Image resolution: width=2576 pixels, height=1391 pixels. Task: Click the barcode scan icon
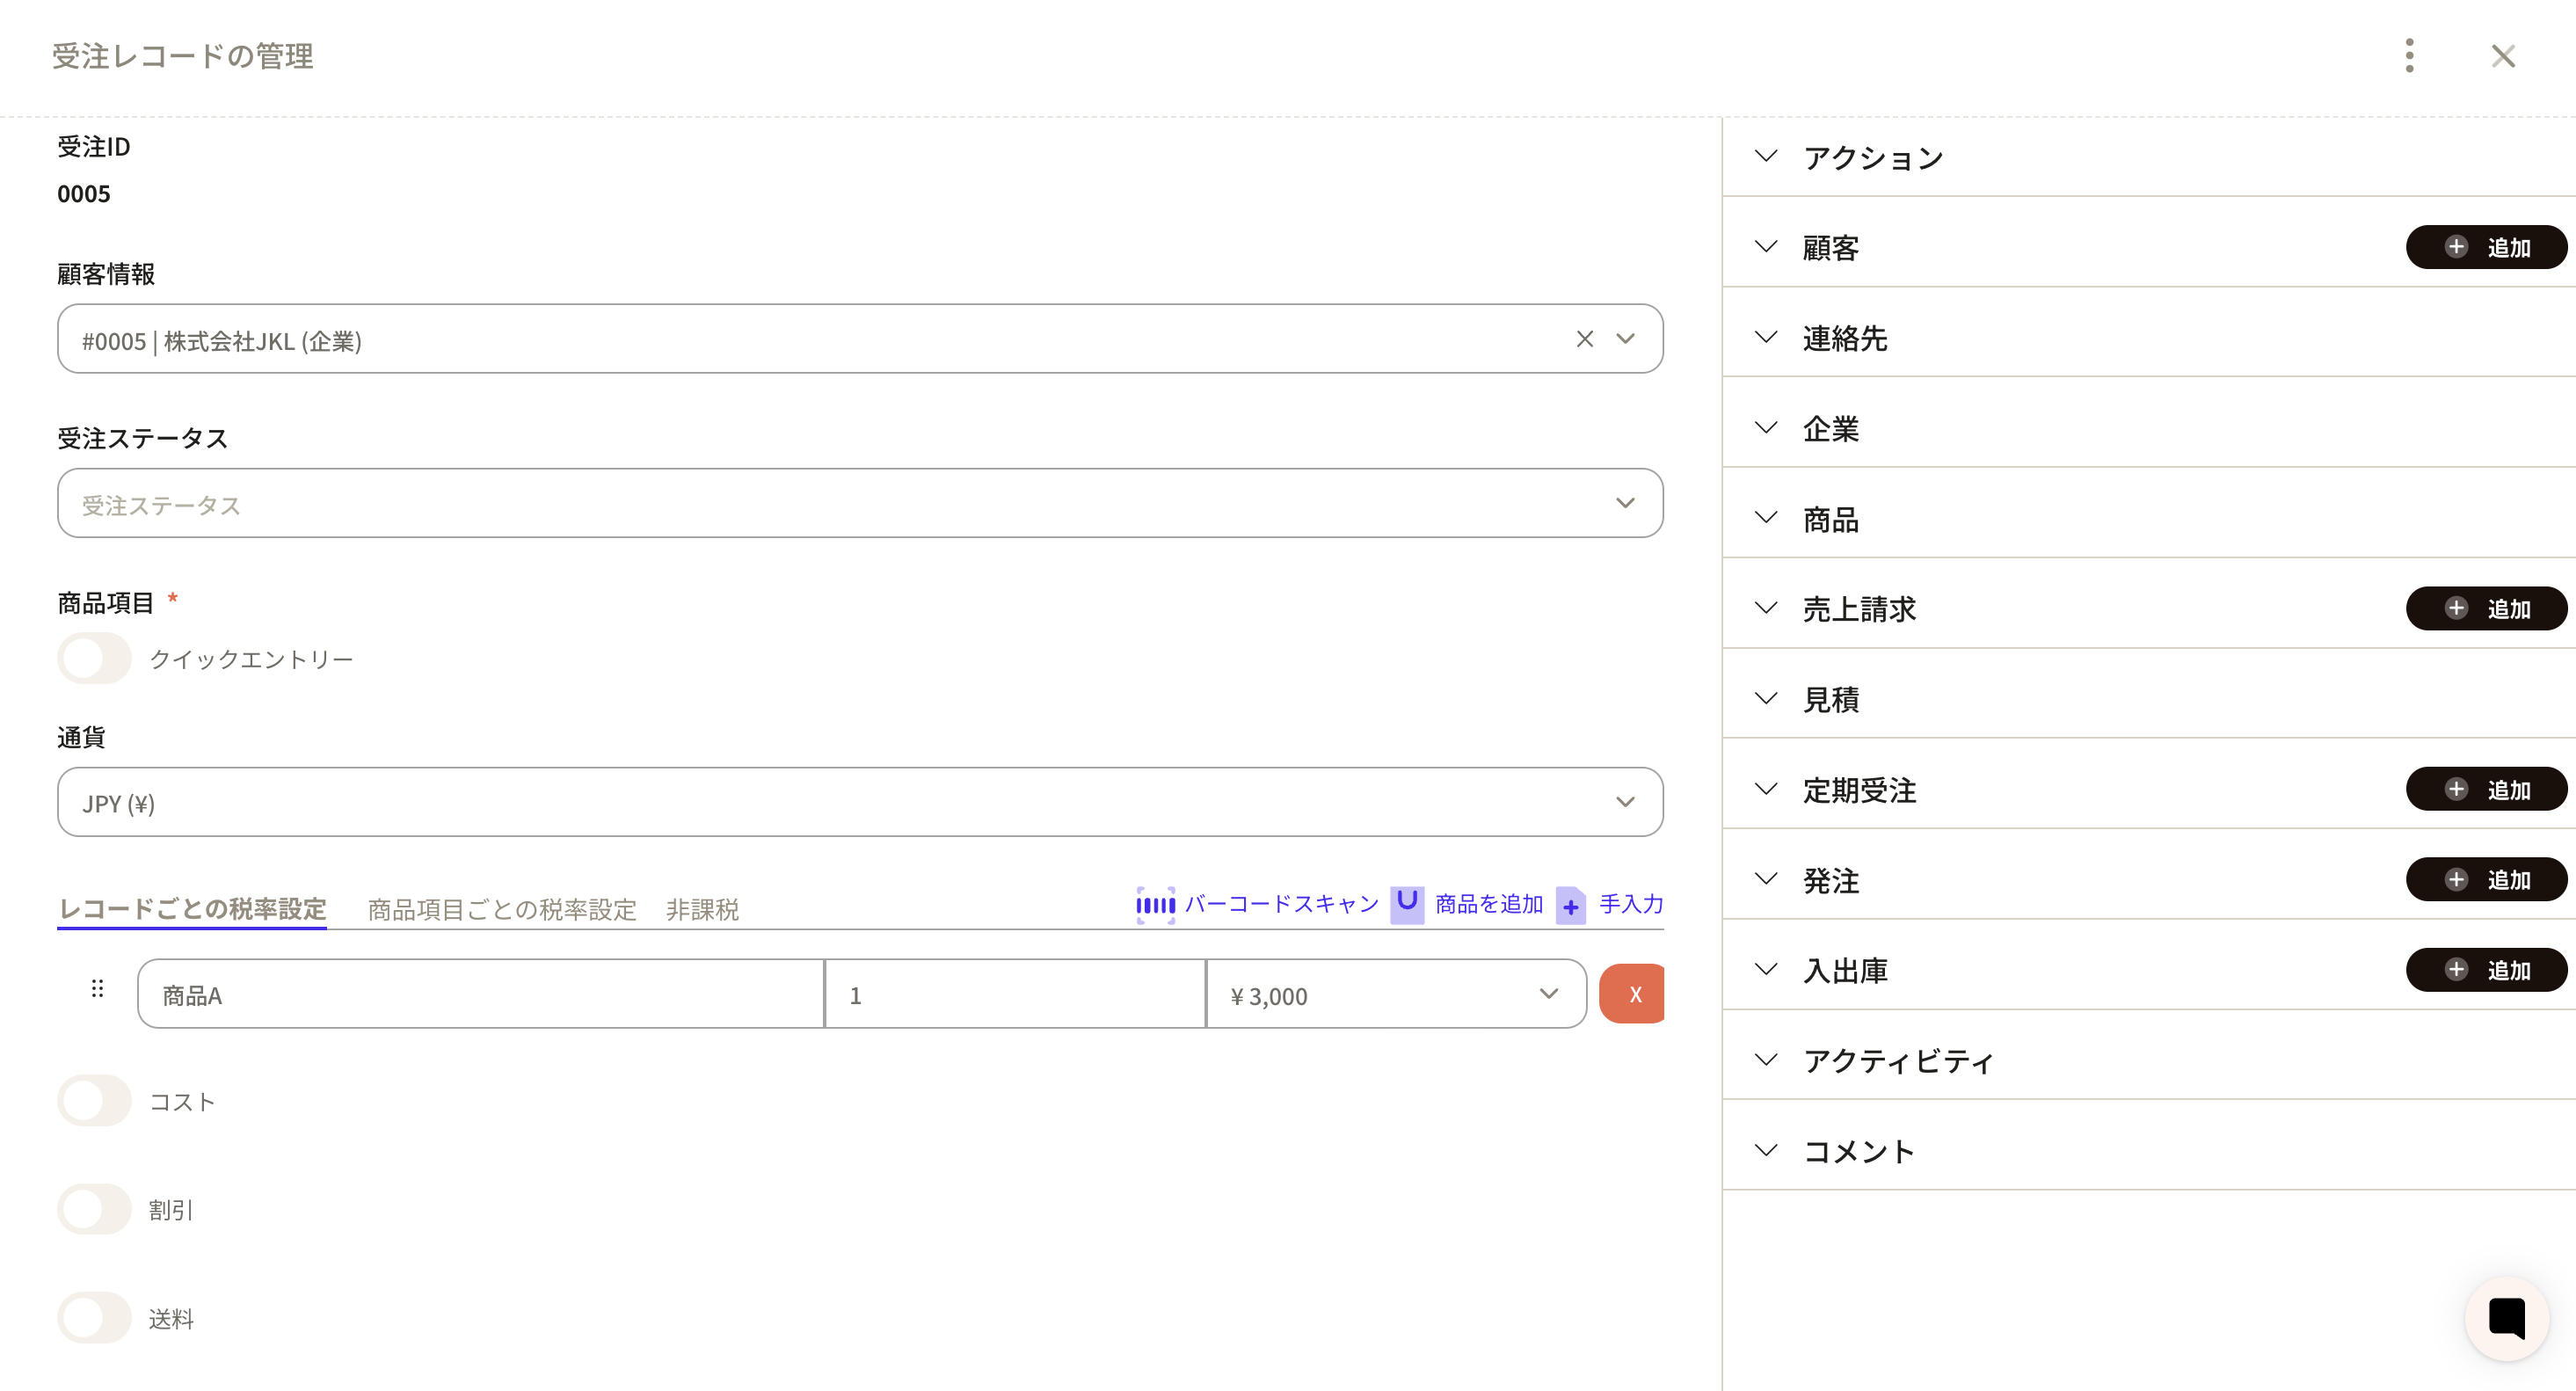(x=1155, y=905)
